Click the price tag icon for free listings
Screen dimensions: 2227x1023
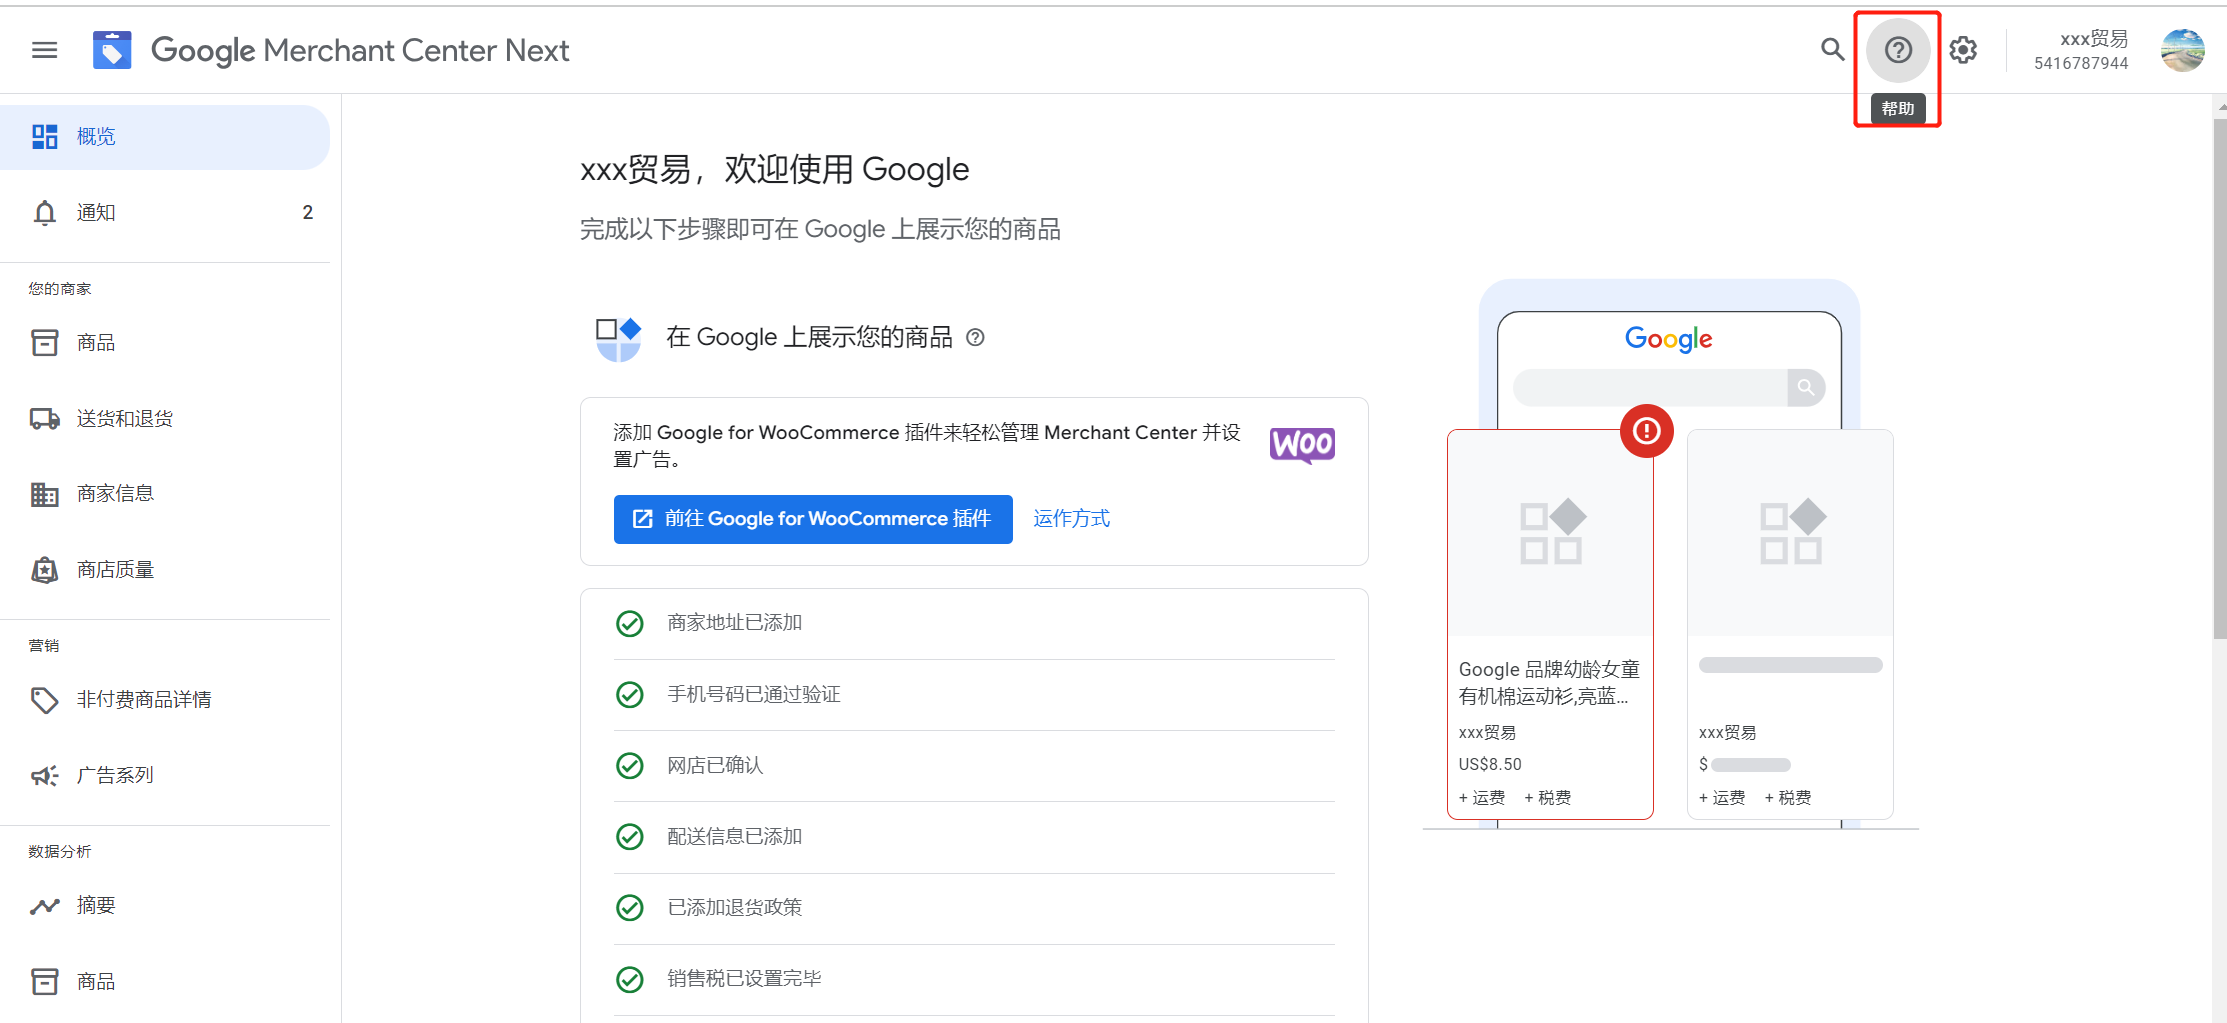[x=45, y=700]
